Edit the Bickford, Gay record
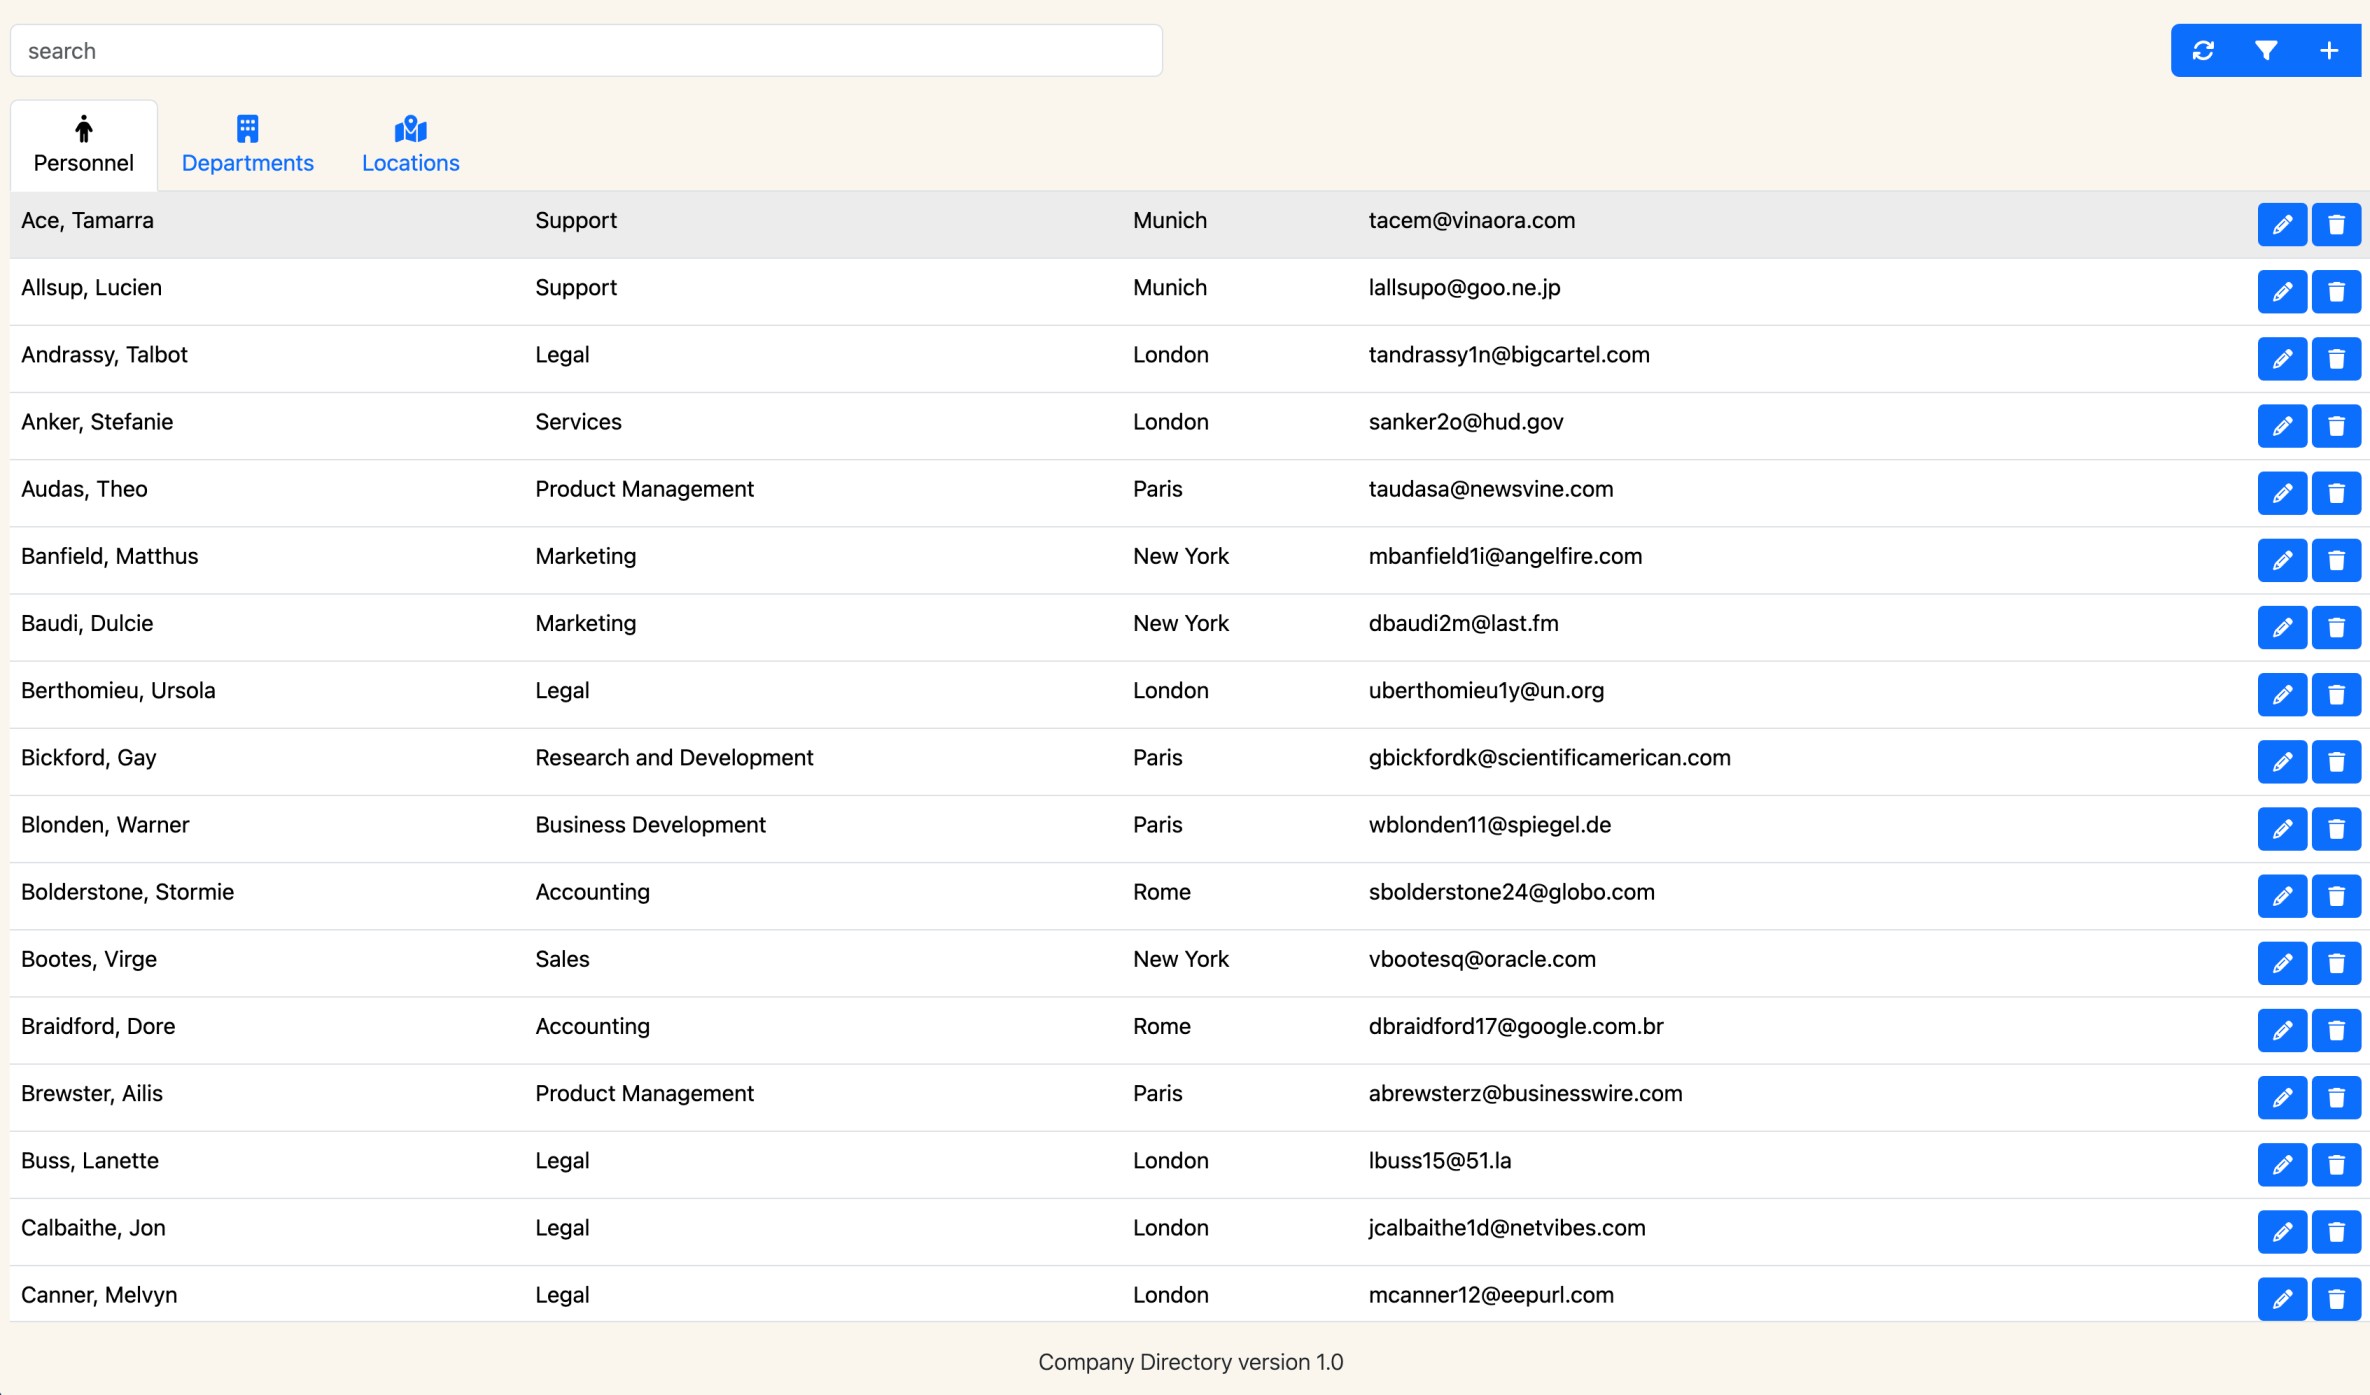 click(2282, 761)
